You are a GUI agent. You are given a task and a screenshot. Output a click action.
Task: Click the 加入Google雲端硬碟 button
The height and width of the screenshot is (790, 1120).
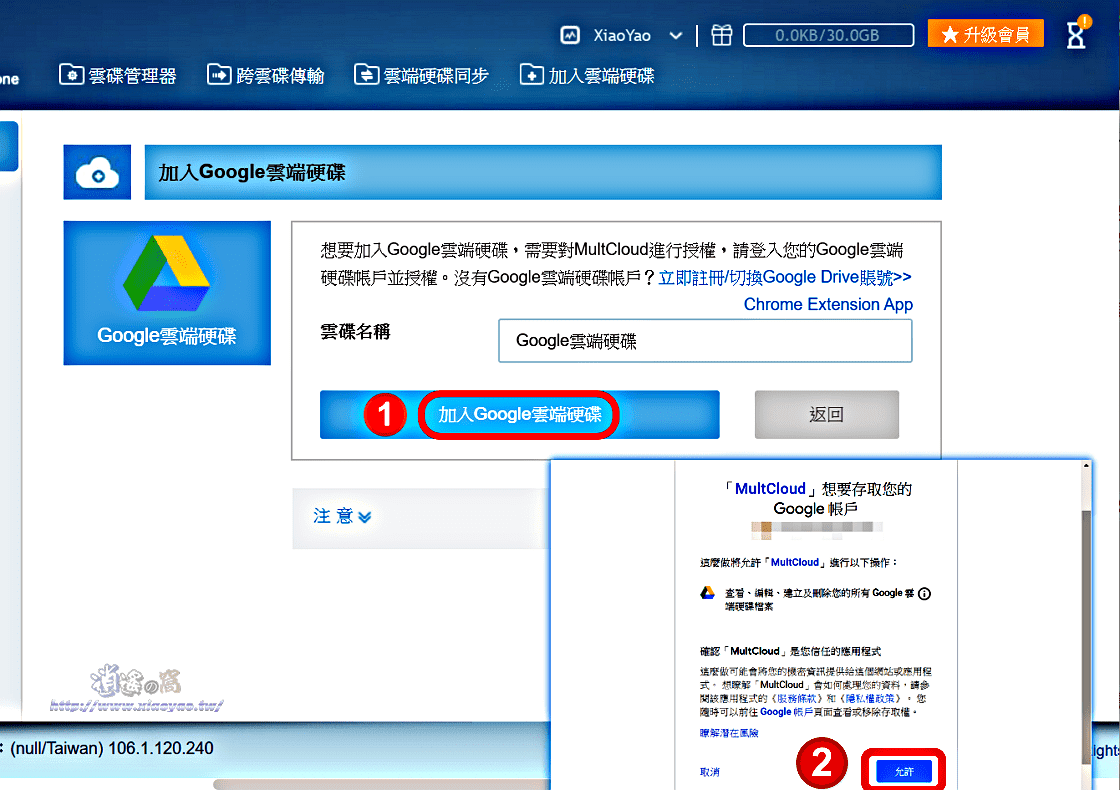click(519, 414)
